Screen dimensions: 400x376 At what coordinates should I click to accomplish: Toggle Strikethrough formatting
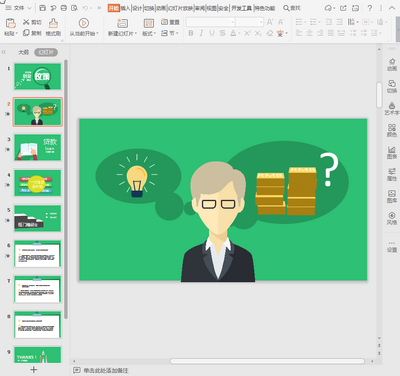coord(222,33)
